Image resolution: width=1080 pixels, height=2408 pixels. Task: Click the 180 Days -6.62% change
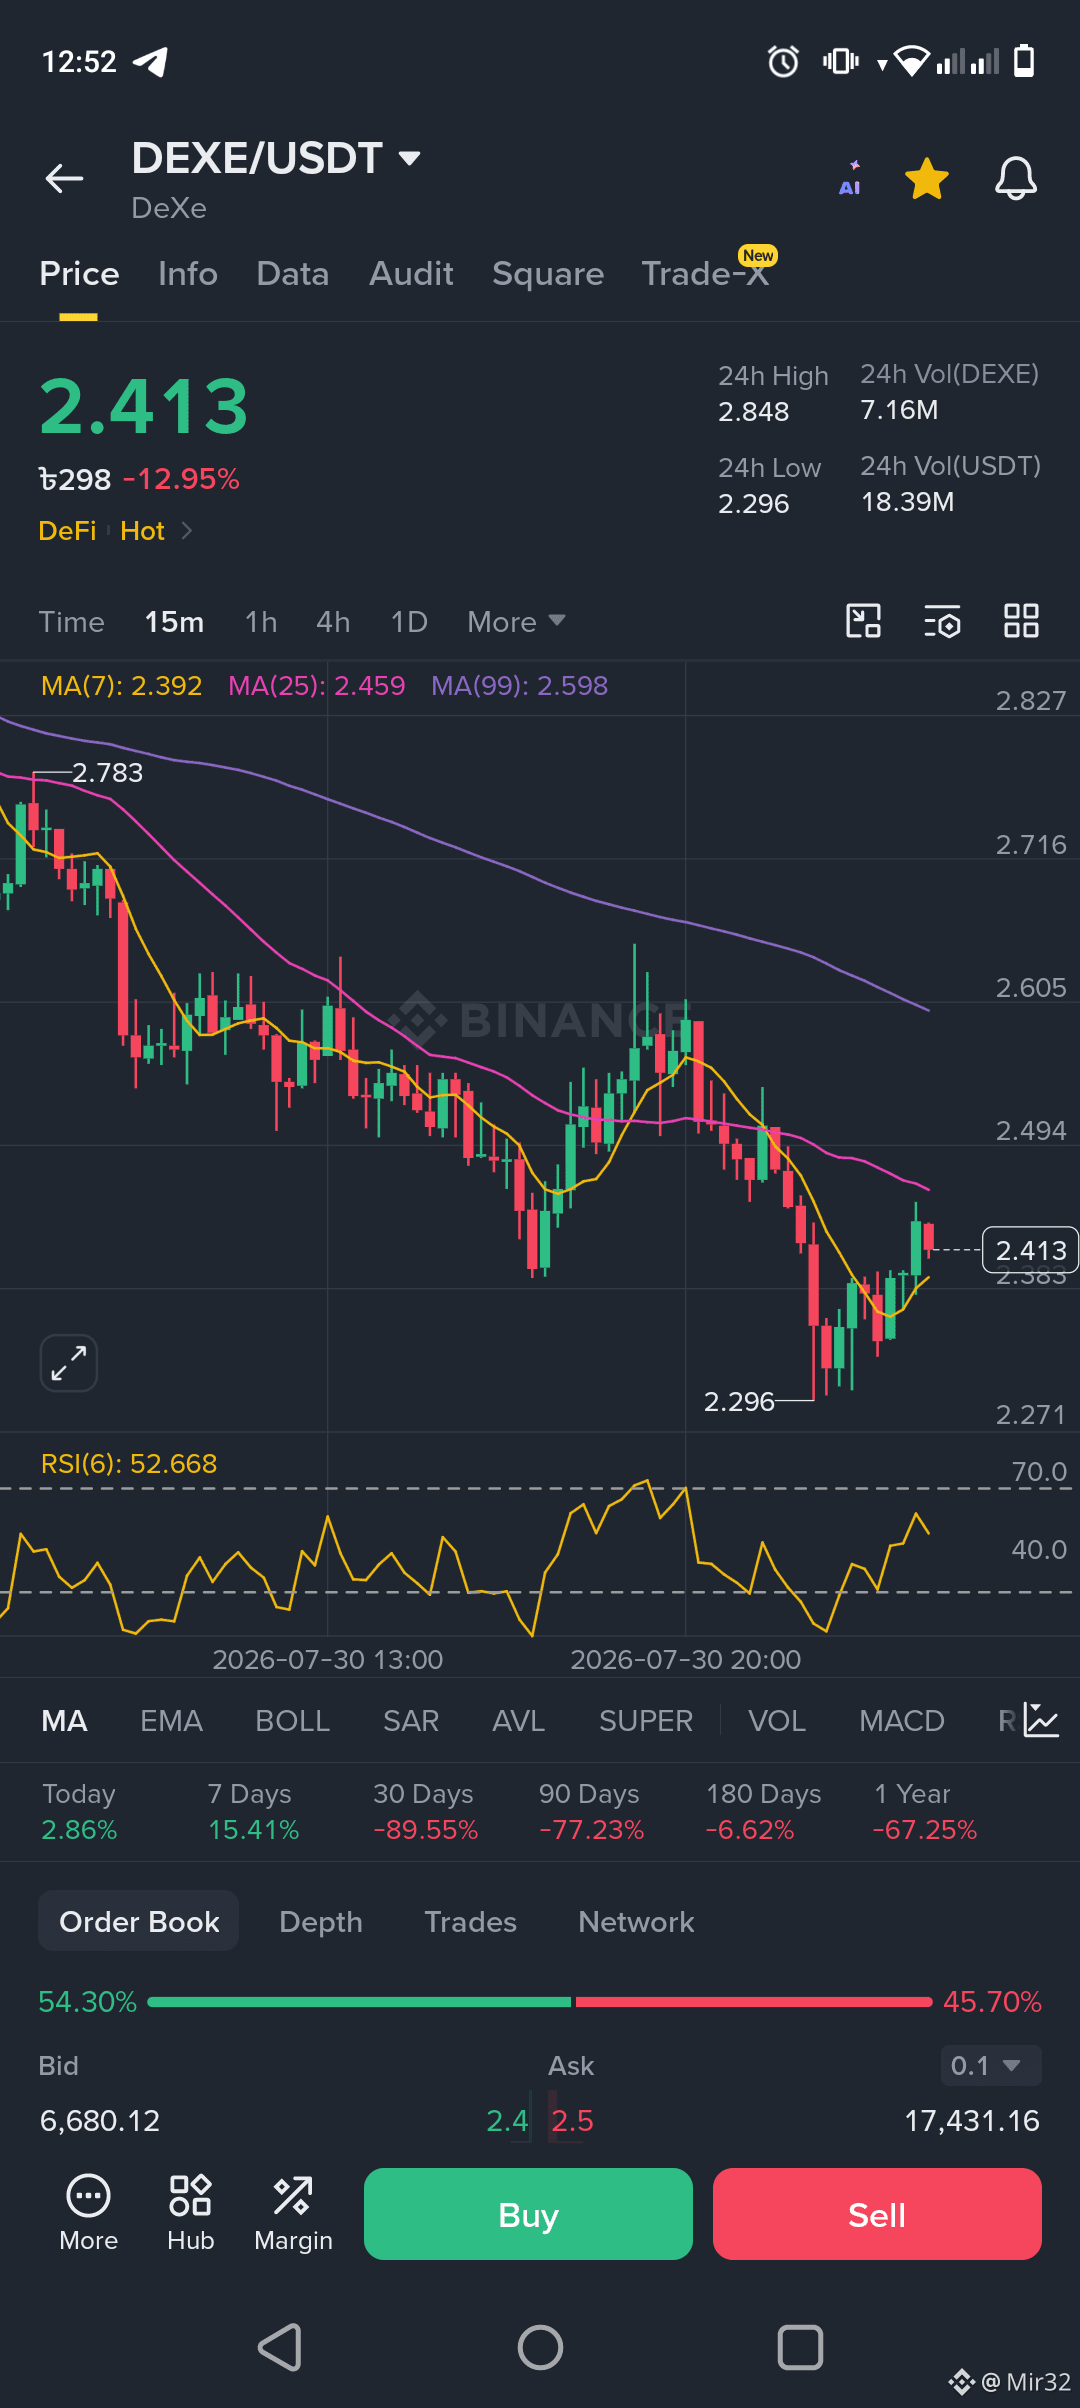pos(763,1811)
